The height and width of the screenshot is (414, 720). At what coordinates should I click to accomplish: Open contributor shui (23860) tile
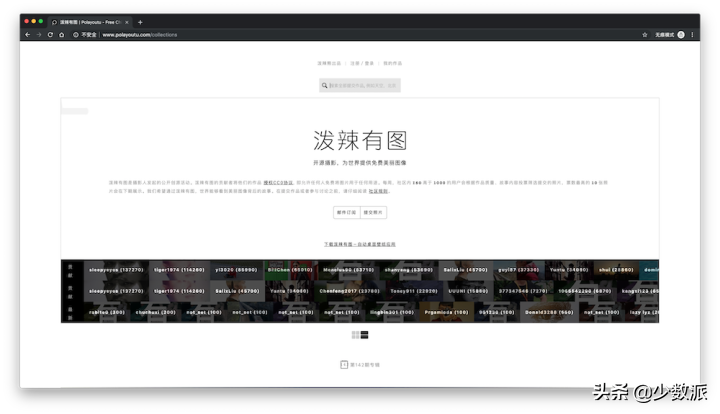pyautogui.click(x=616, y=270)
